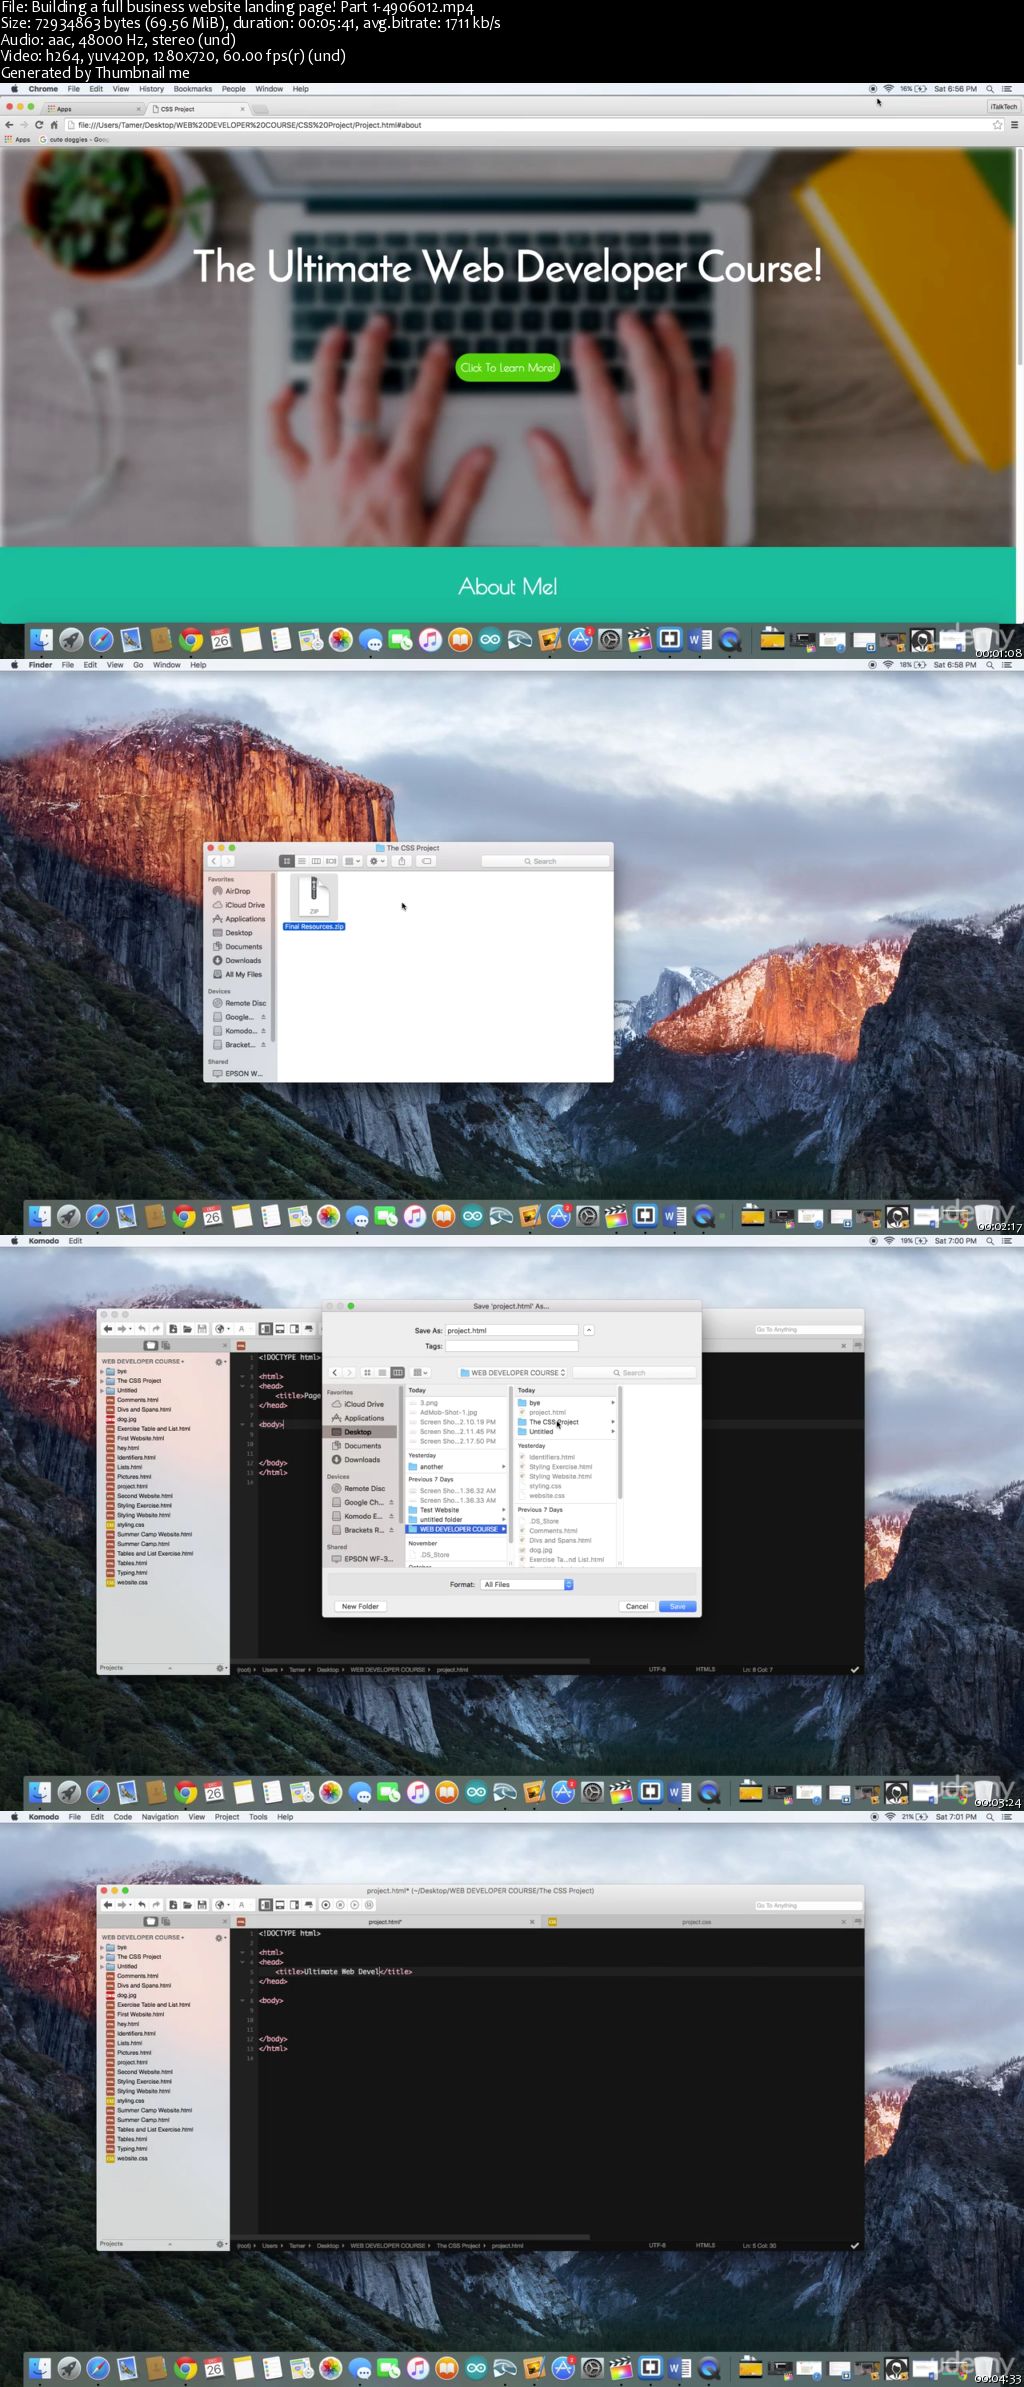1024x2387 pixels.
Task: Select AirDrop in Finder sidebar
Action: (238, 891)
